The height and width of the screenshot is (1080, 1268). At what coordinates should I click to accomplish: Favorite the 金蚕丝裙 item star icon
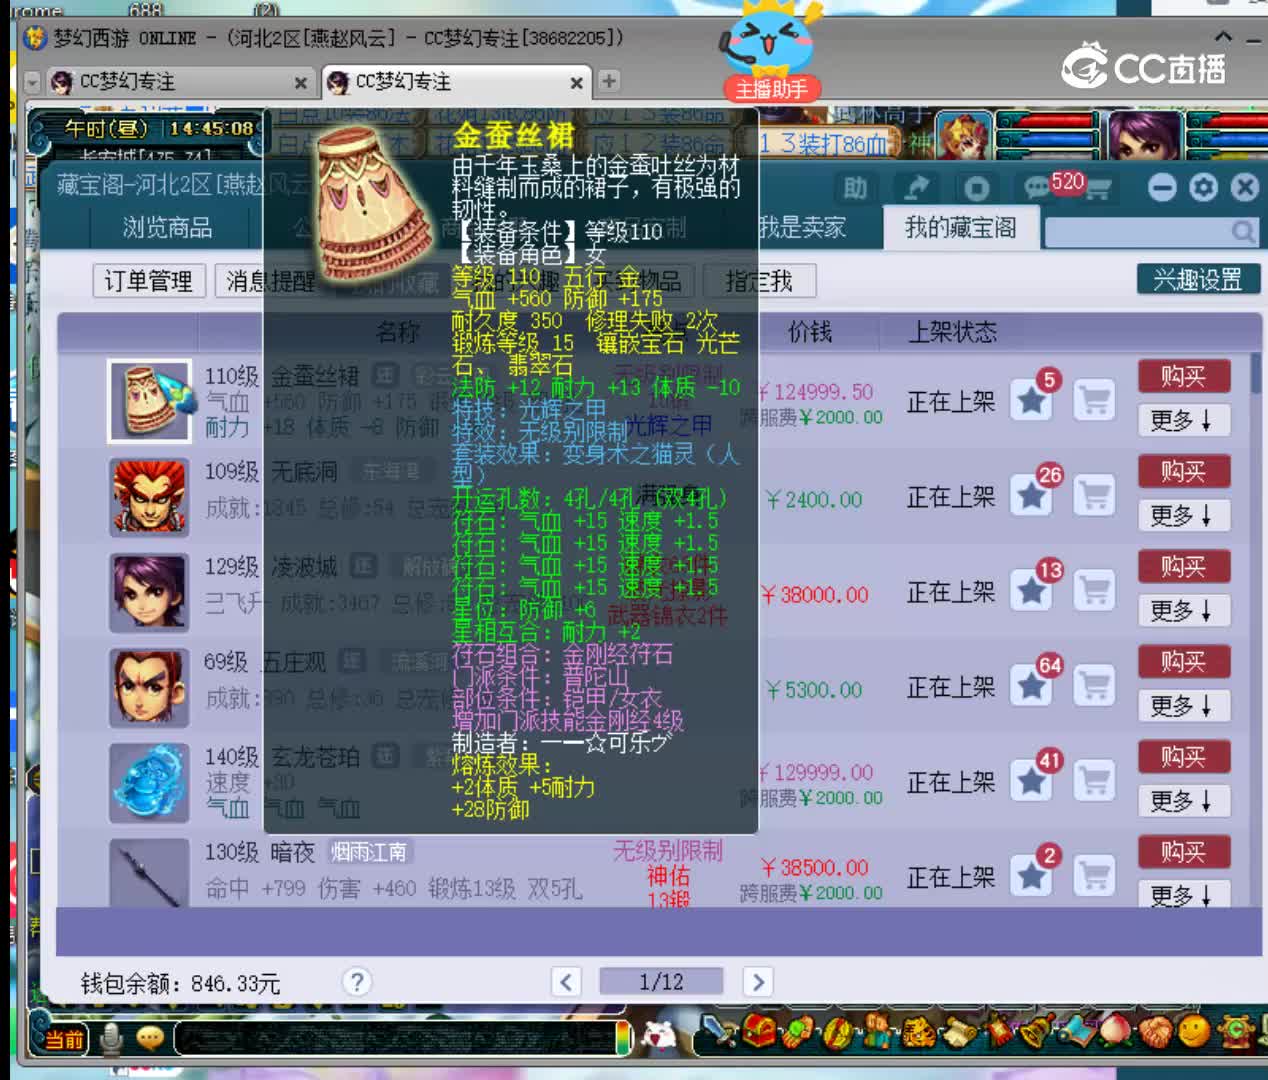pyautogui.click(x=1031, y=401)
